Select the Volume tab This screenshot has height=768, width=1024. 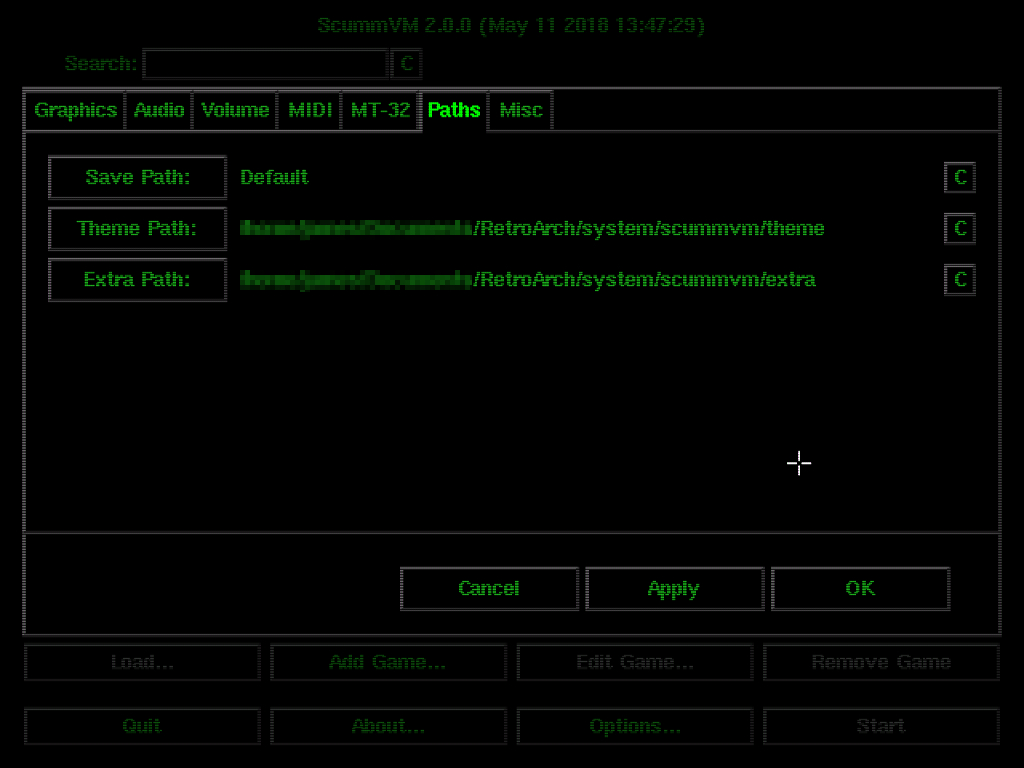[x=235, y=110]
